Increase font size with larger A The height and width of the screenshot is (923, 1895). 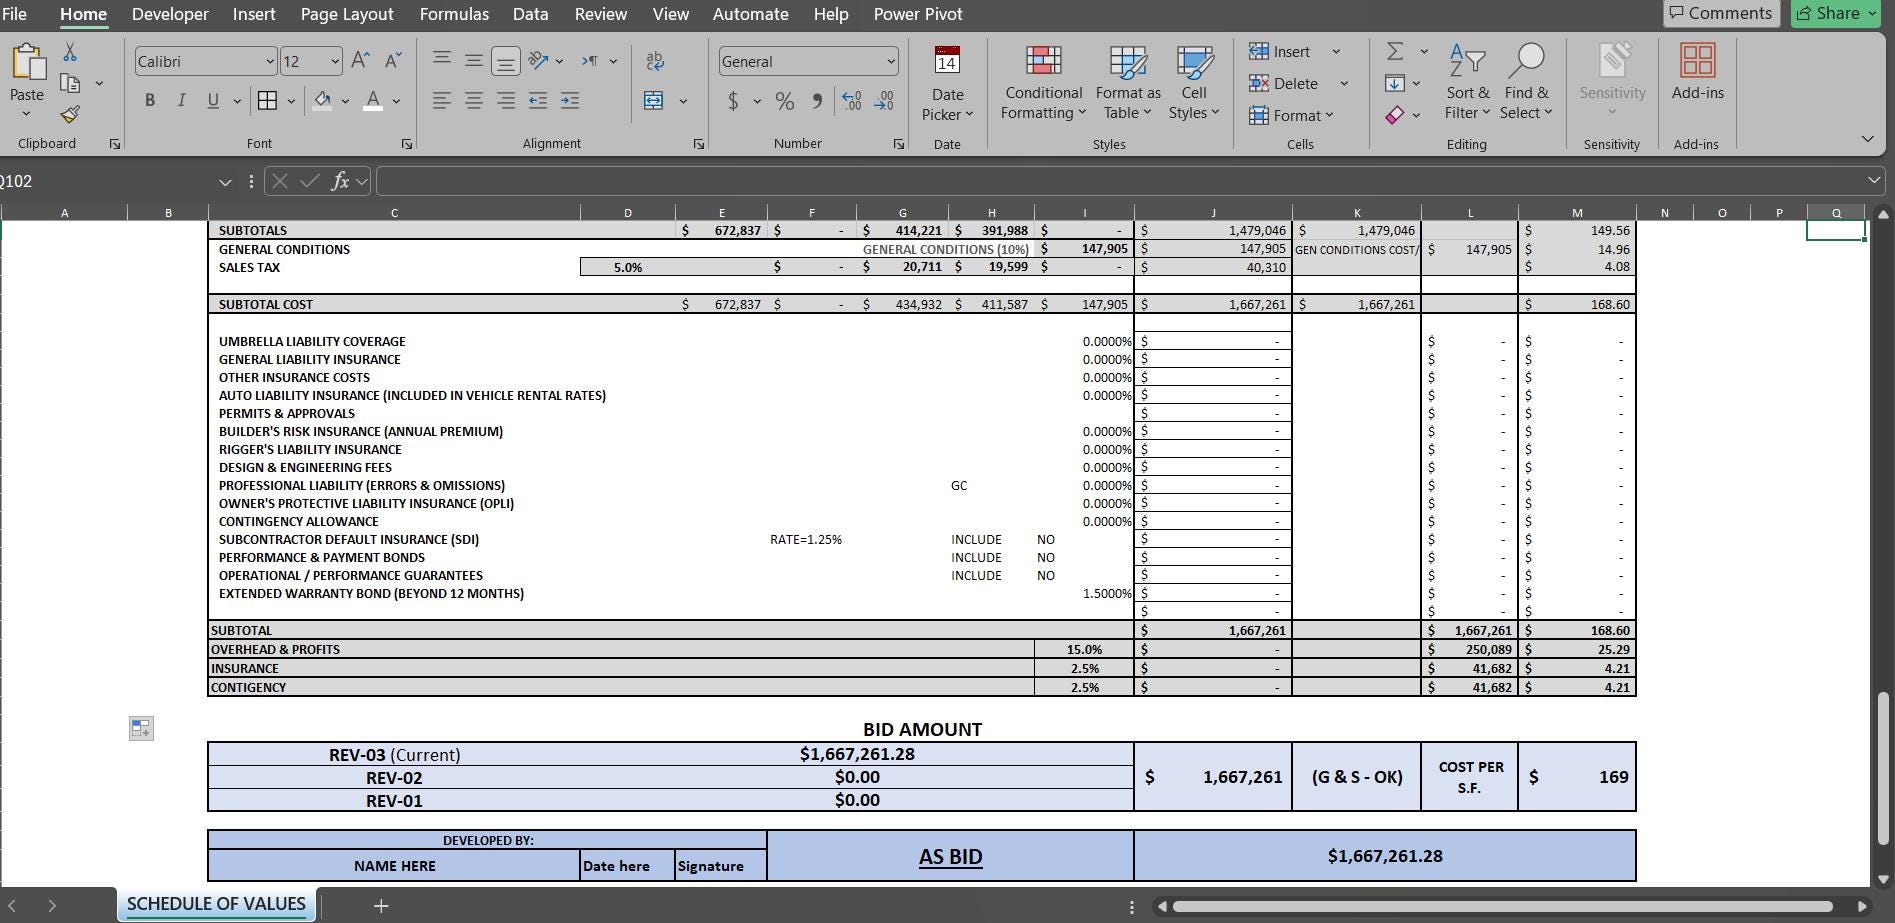(360, 61)
